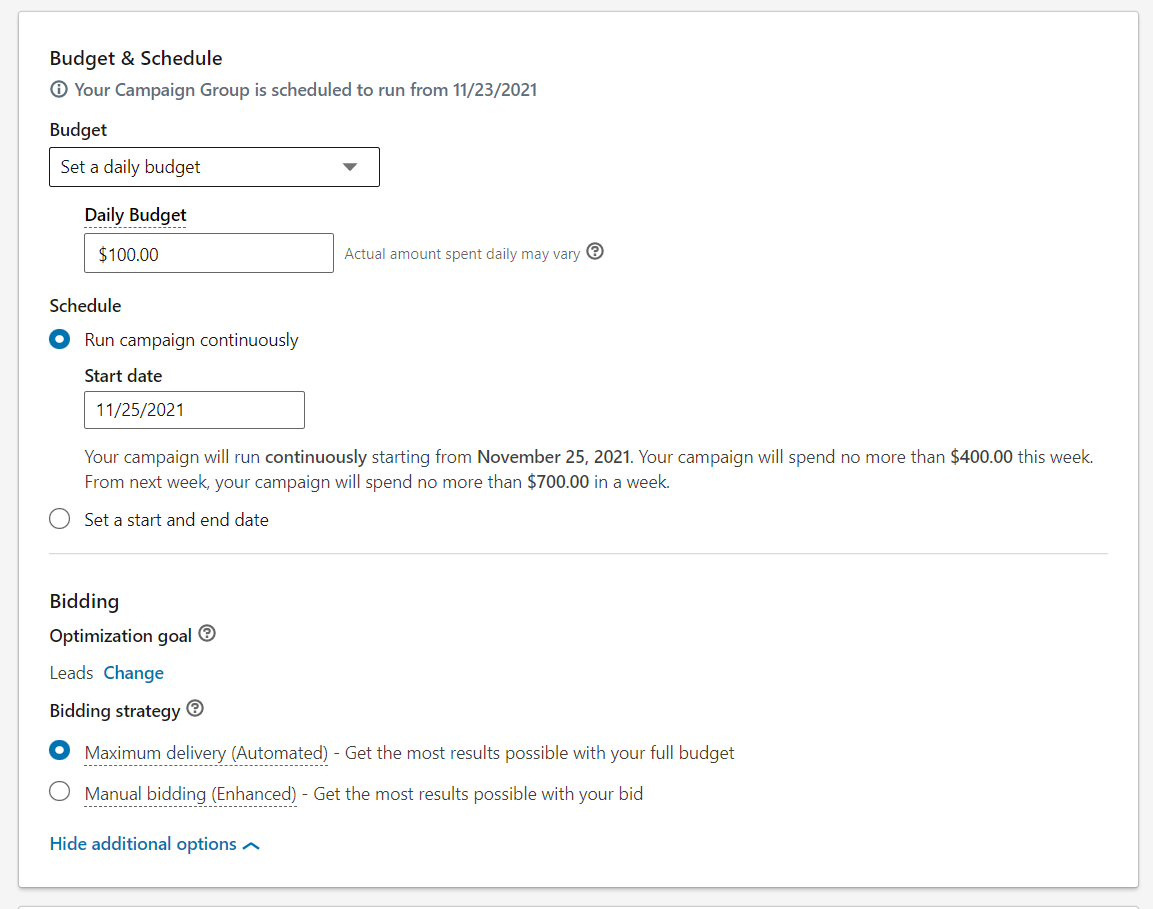Viewport: 1153px width, 909px height.
Task: Open the help tooltip about daily spend varying
Action: [x=595, y=252]
